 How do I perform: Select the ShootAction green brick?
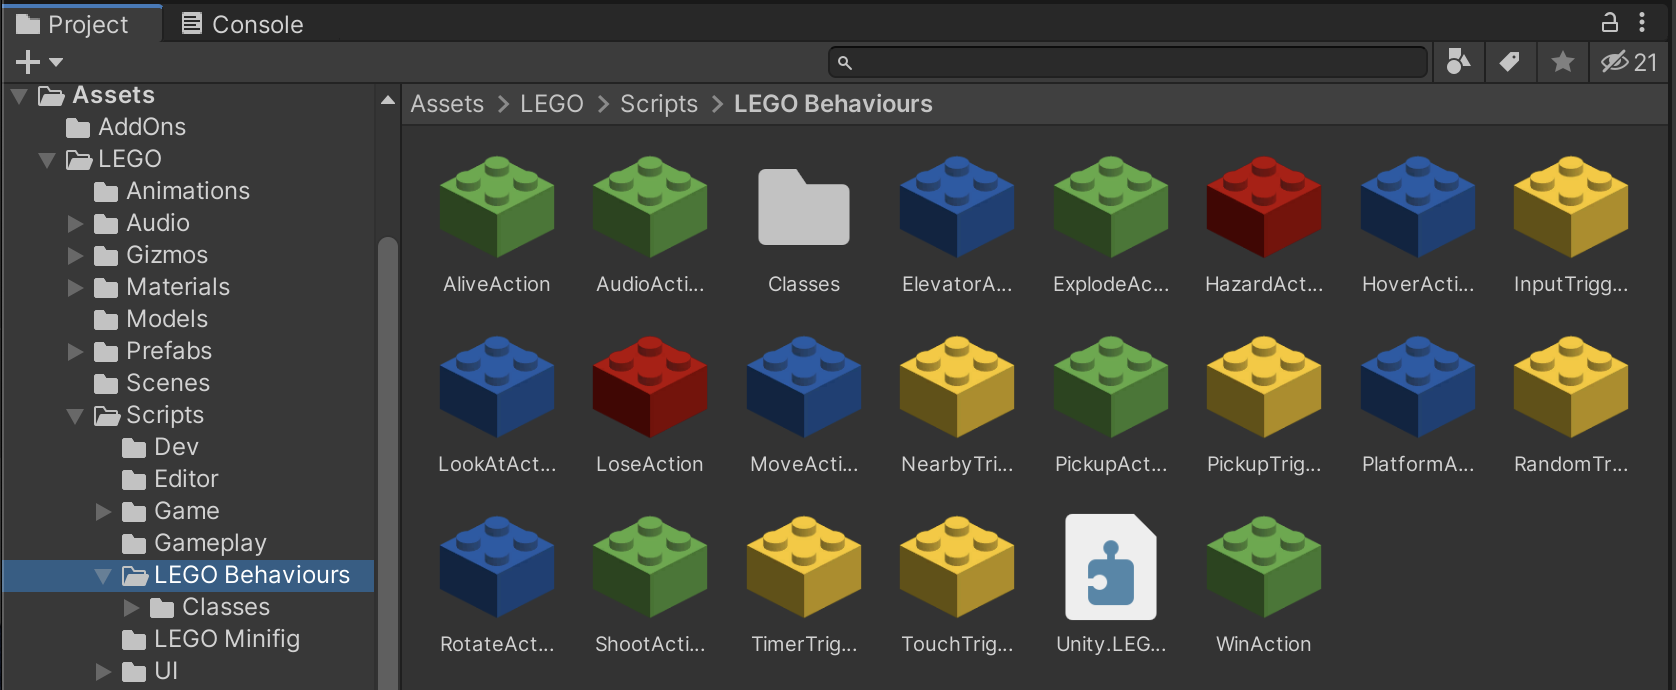pyautogui.click(x=650, y=567)
